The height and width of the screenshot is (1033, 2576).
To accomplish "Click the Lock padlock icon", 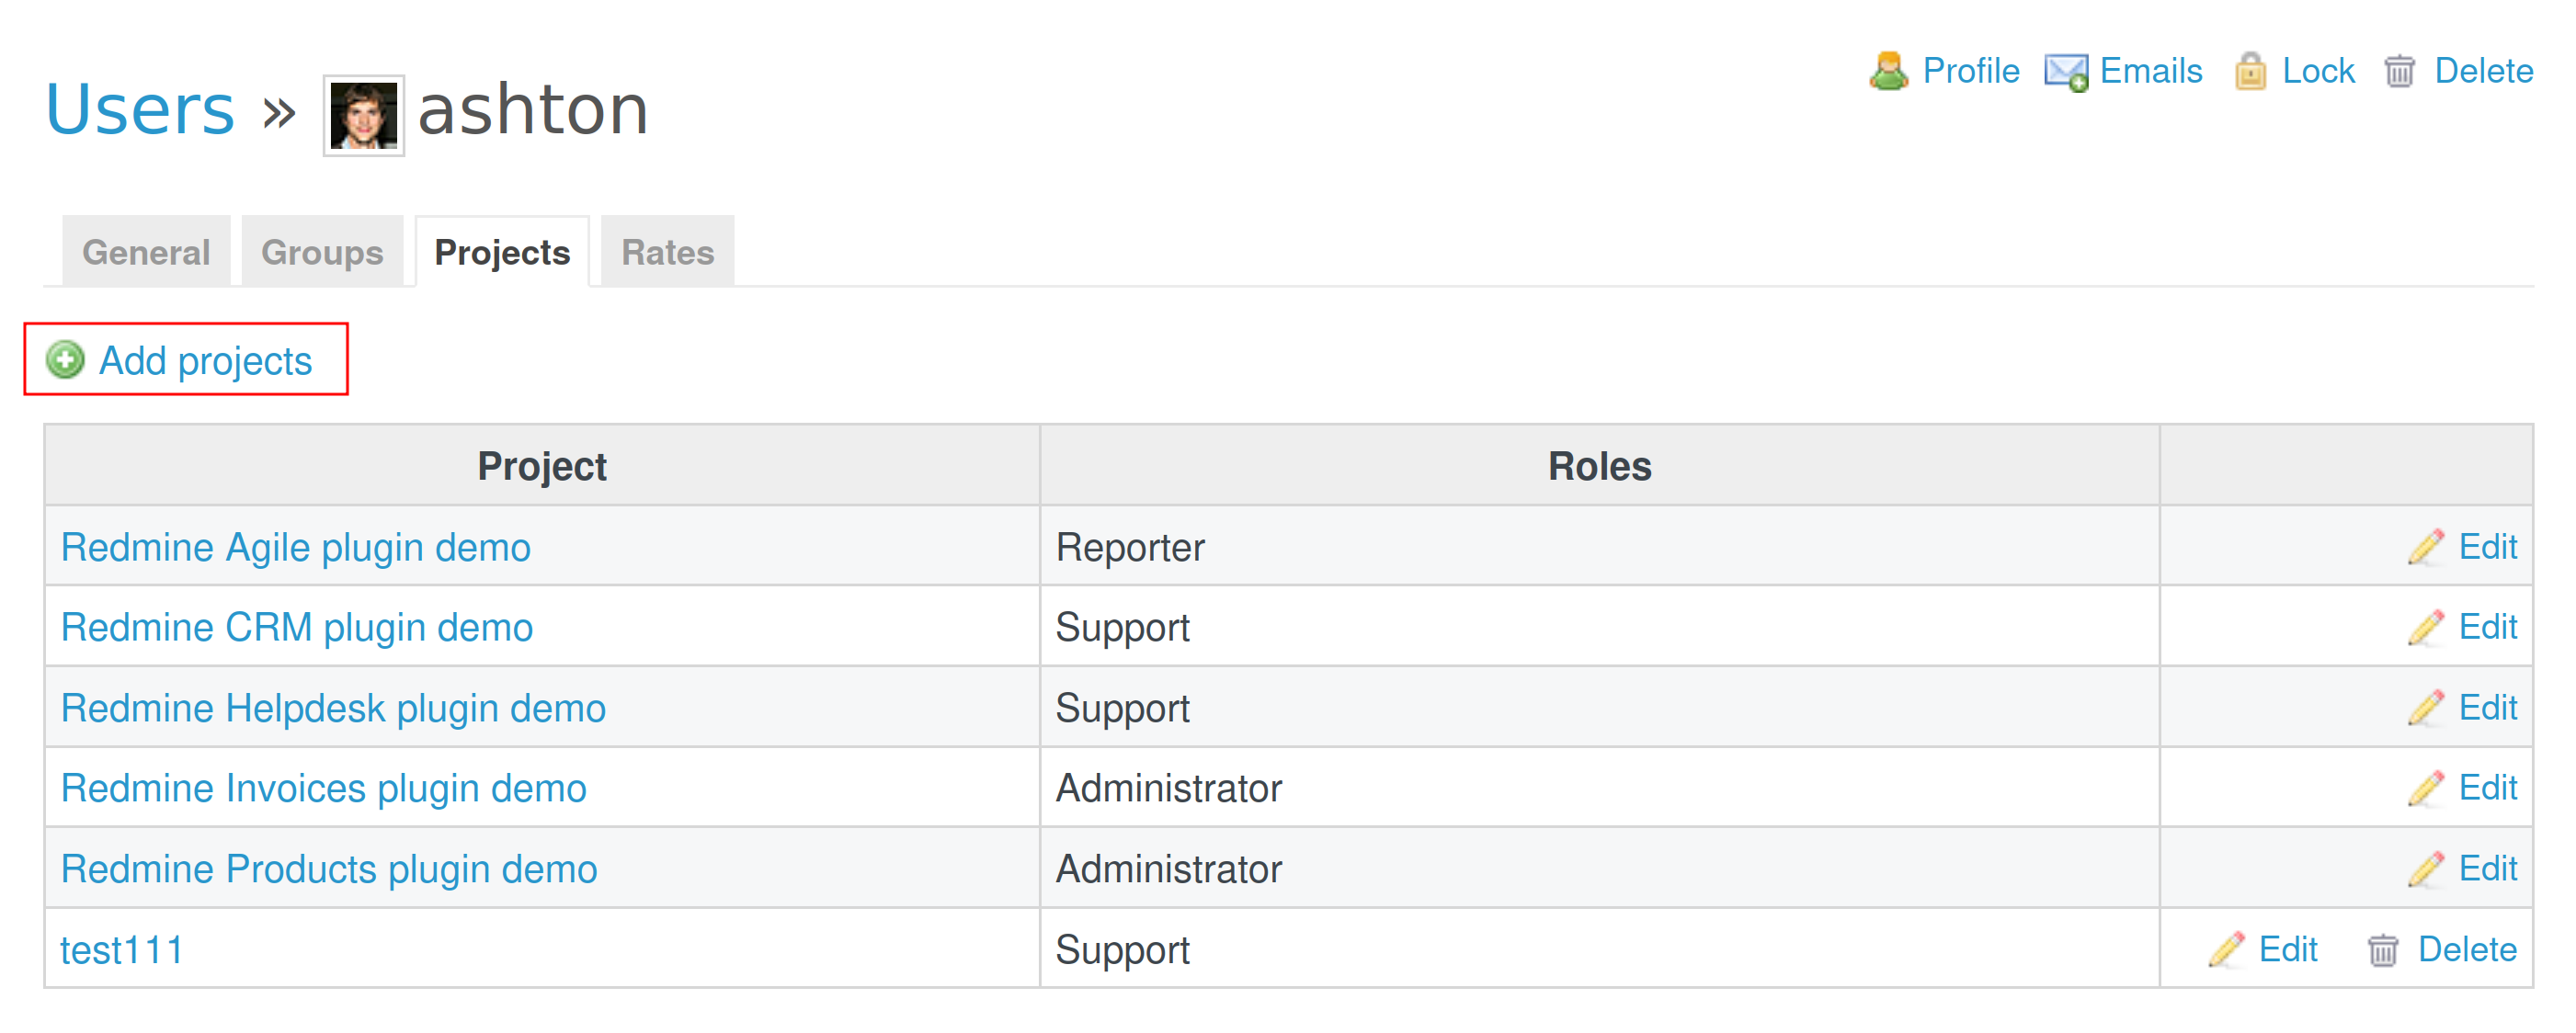I will 2250,71.
